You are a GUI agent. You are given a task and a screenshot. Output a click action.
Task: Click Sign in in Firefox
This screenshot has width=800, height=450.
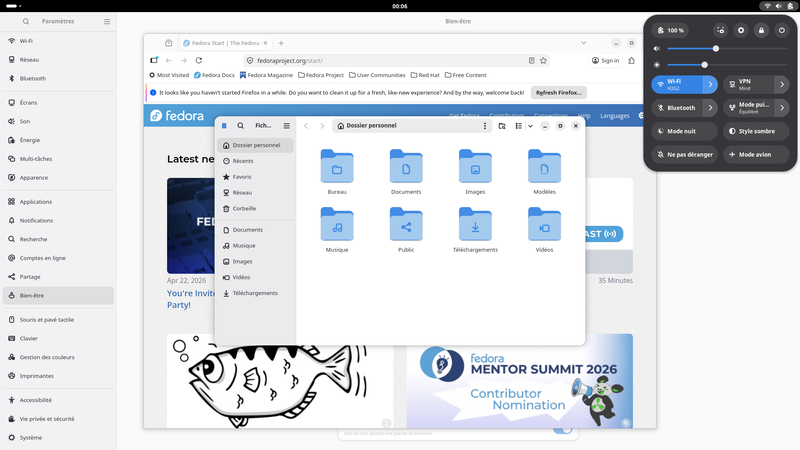(x=605, y=60)
